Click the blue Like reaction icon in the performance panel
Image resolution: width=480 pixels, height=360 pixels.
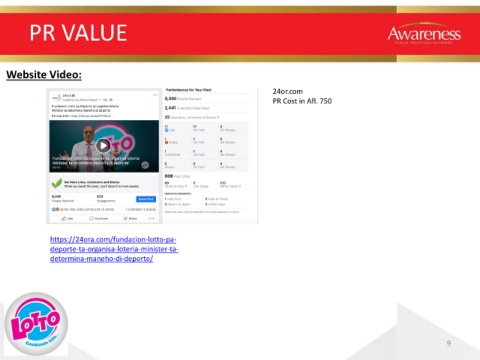(x=167, y=130)
